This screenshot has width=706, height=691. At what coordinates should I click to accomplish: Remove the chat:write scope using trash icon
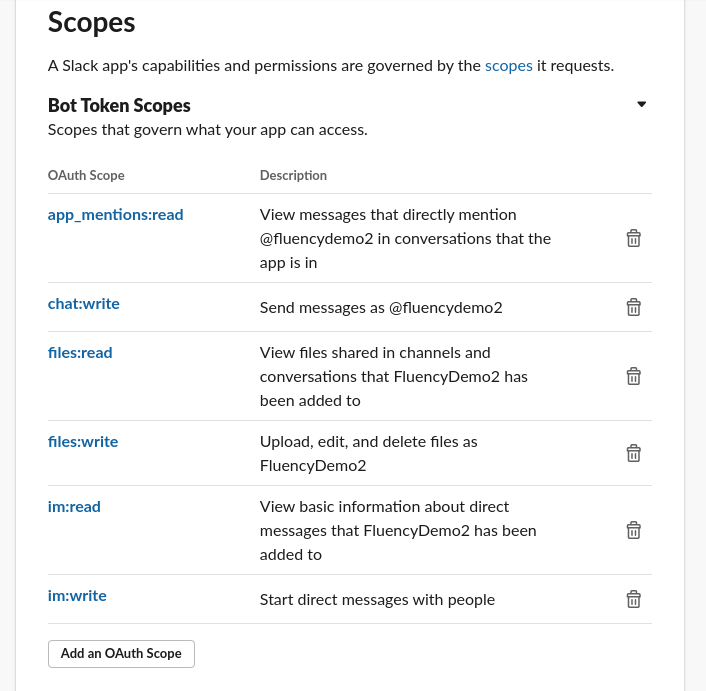click(x=634, y=307)
